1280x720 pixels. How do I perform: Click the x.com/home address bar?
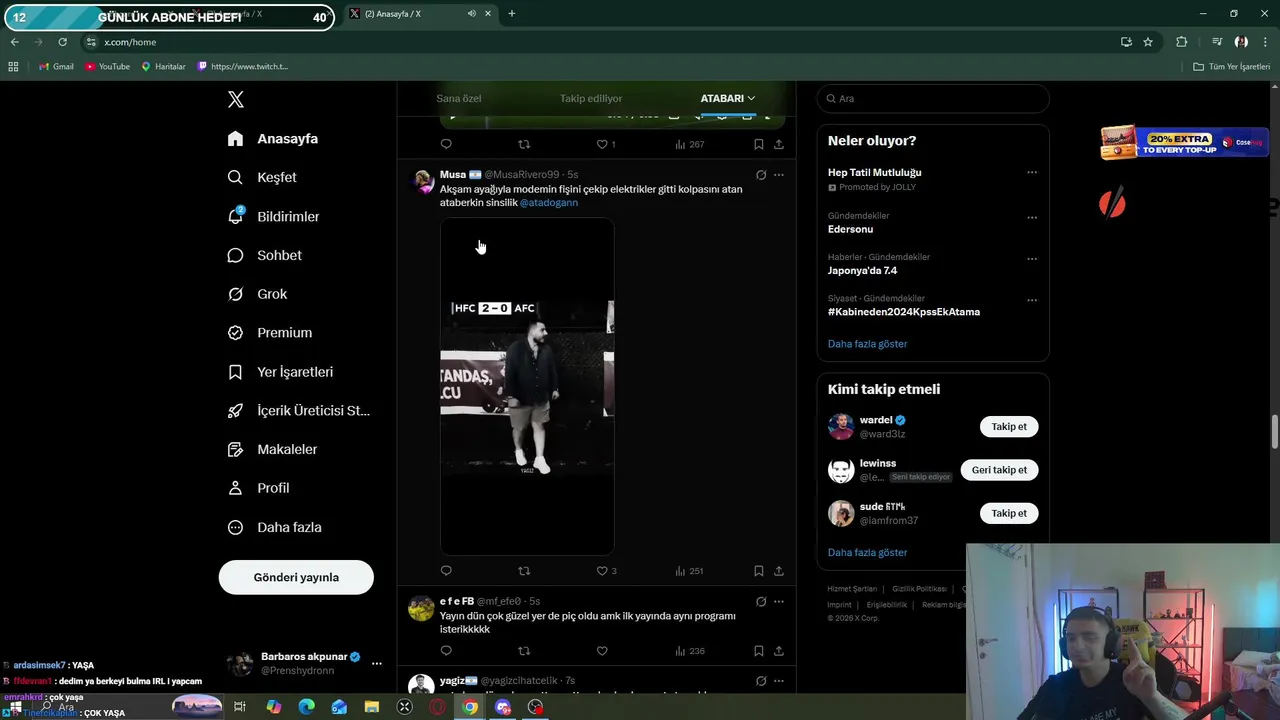coord(600,42)
